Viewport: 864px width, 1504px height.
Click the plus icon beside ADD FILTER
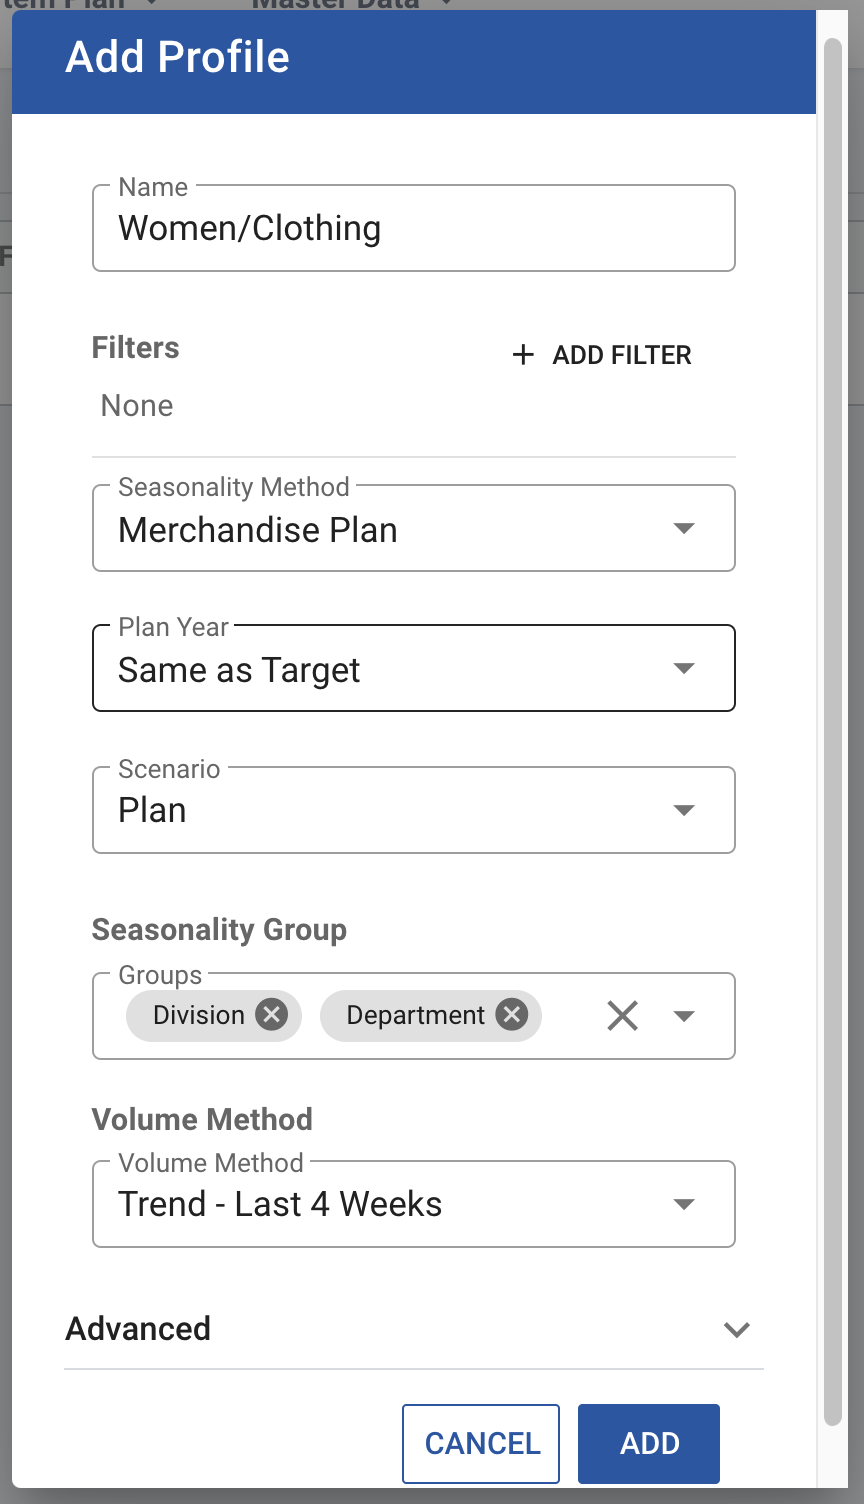(x=523, y=355)
